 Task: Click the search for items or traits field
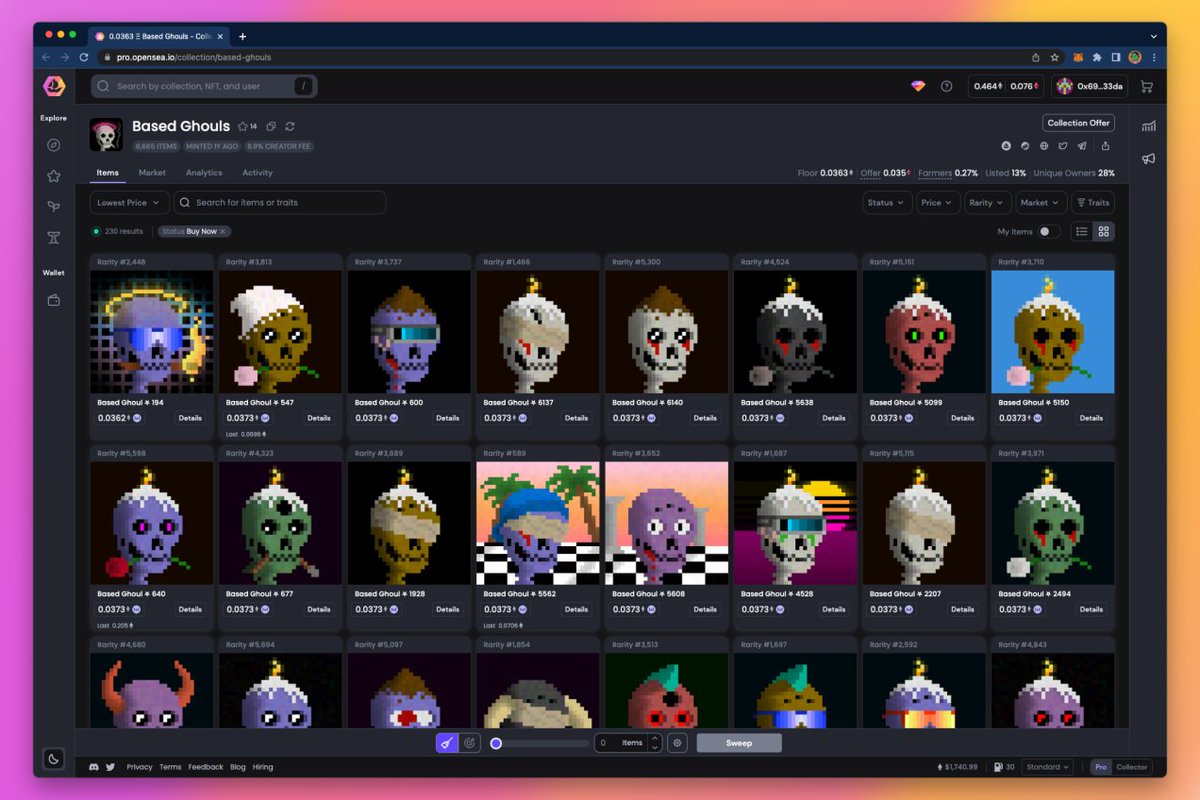(280, 202)
